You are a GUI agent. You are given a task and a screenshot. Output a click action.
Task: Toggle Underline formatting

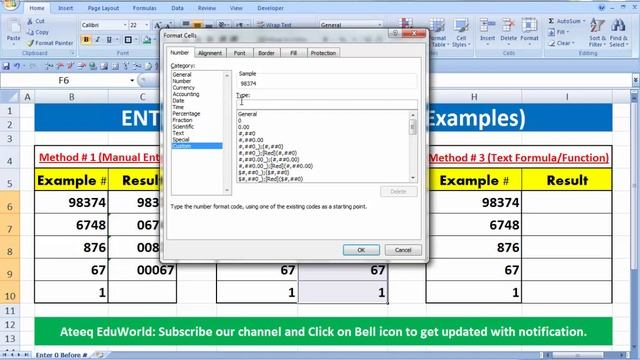[109, 40]
